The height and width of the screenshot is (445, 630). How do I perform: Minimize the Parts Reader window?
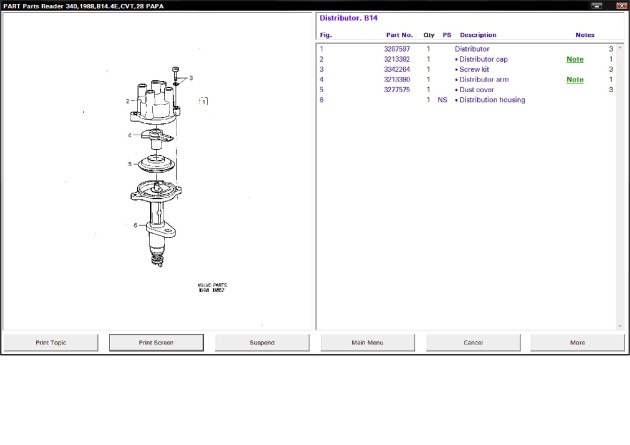click(597, 5)
